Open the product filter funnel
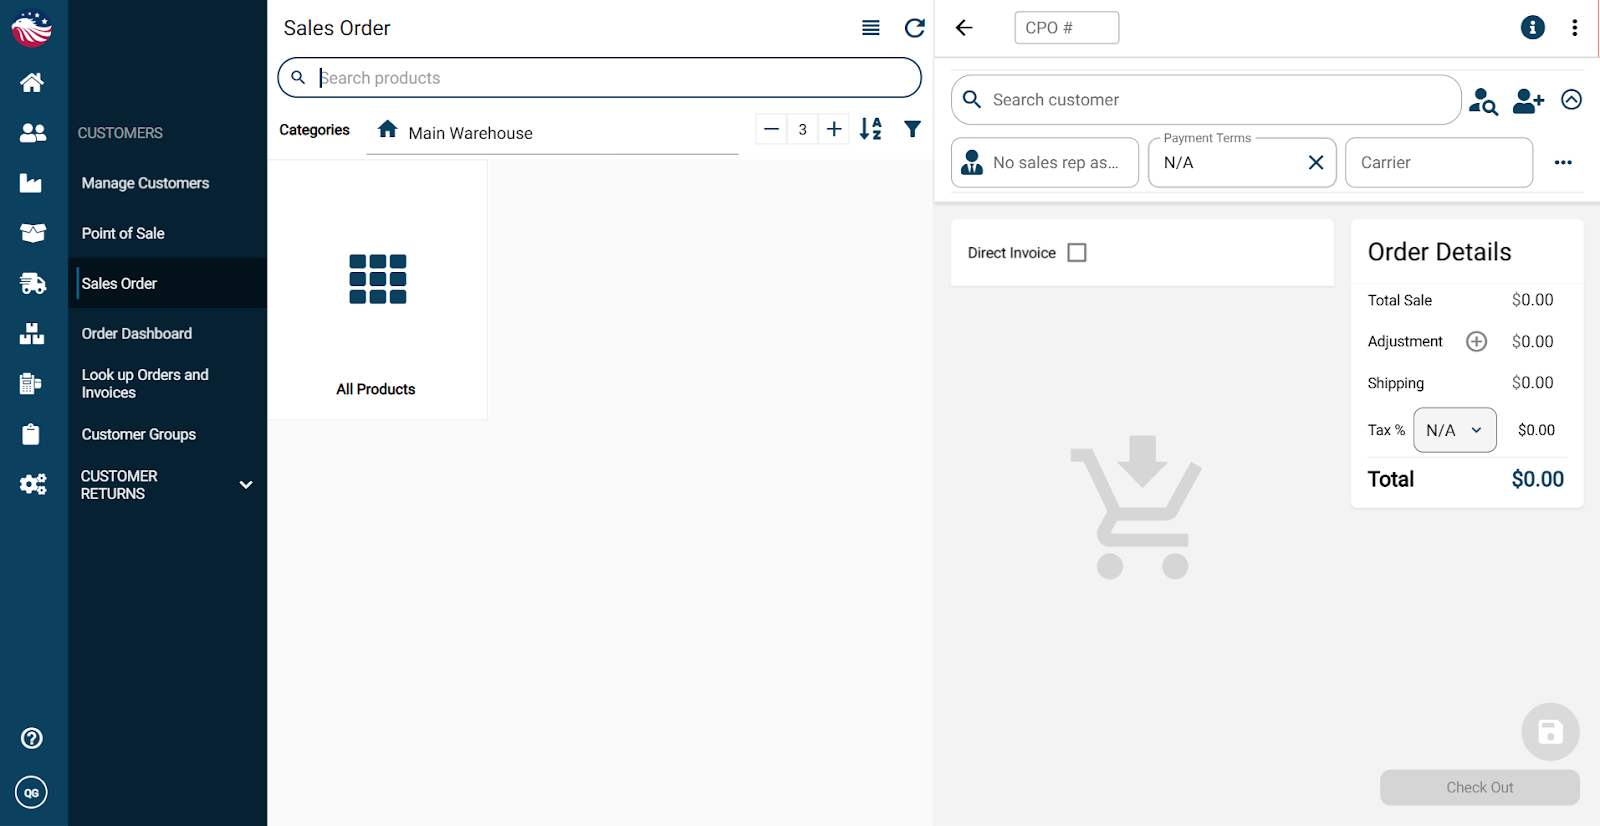Viewport: 1600px width, 826px height. [x=912, y=129]
